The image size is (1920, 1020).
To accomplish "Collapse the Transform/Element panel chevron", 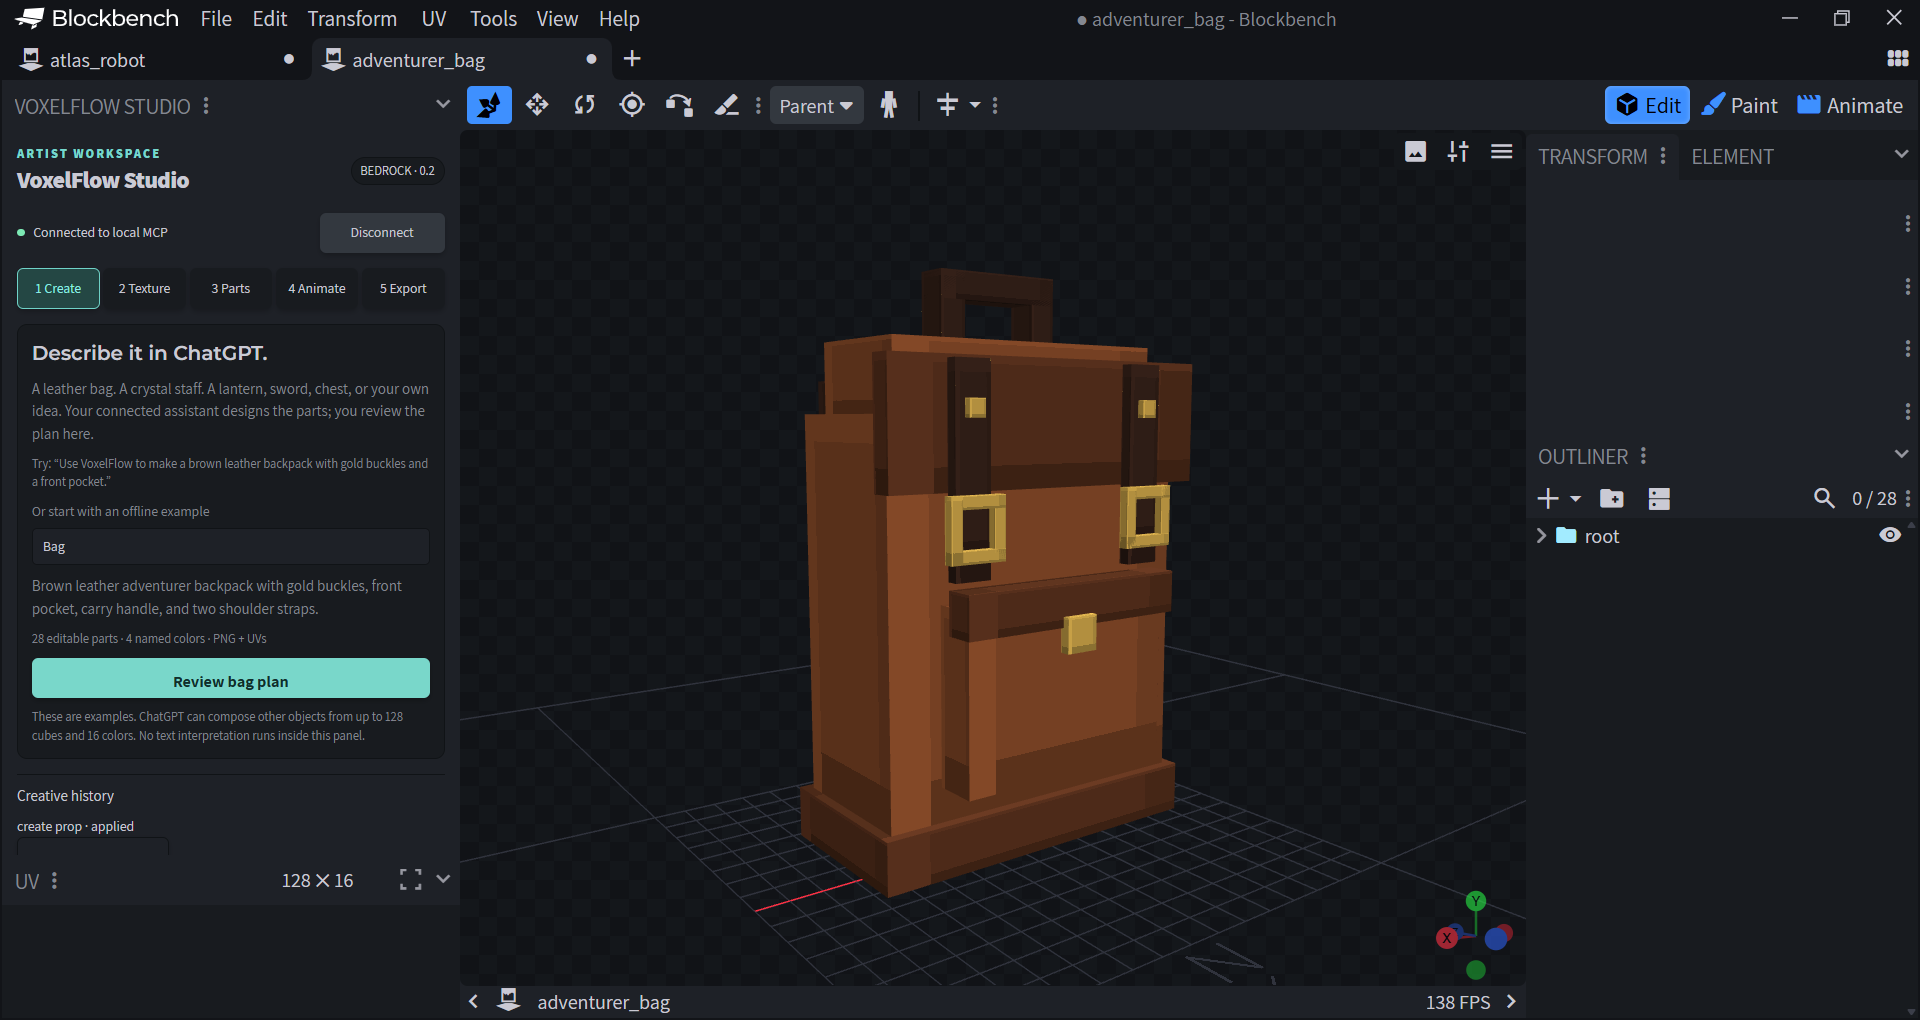I will click(1901, 155).
